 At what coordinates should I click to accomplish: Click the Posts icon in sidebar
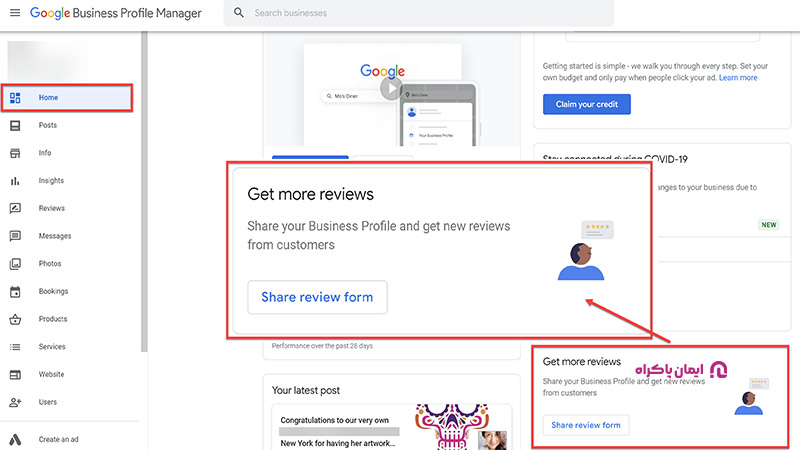(x=15, y=126)
